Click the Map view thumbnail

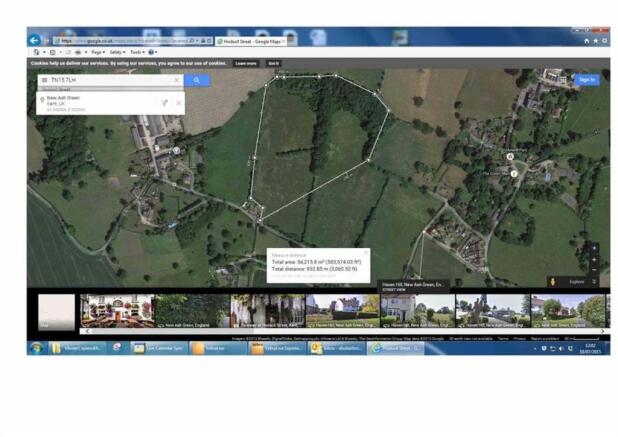pyautogui.click(x=56, y=312)
